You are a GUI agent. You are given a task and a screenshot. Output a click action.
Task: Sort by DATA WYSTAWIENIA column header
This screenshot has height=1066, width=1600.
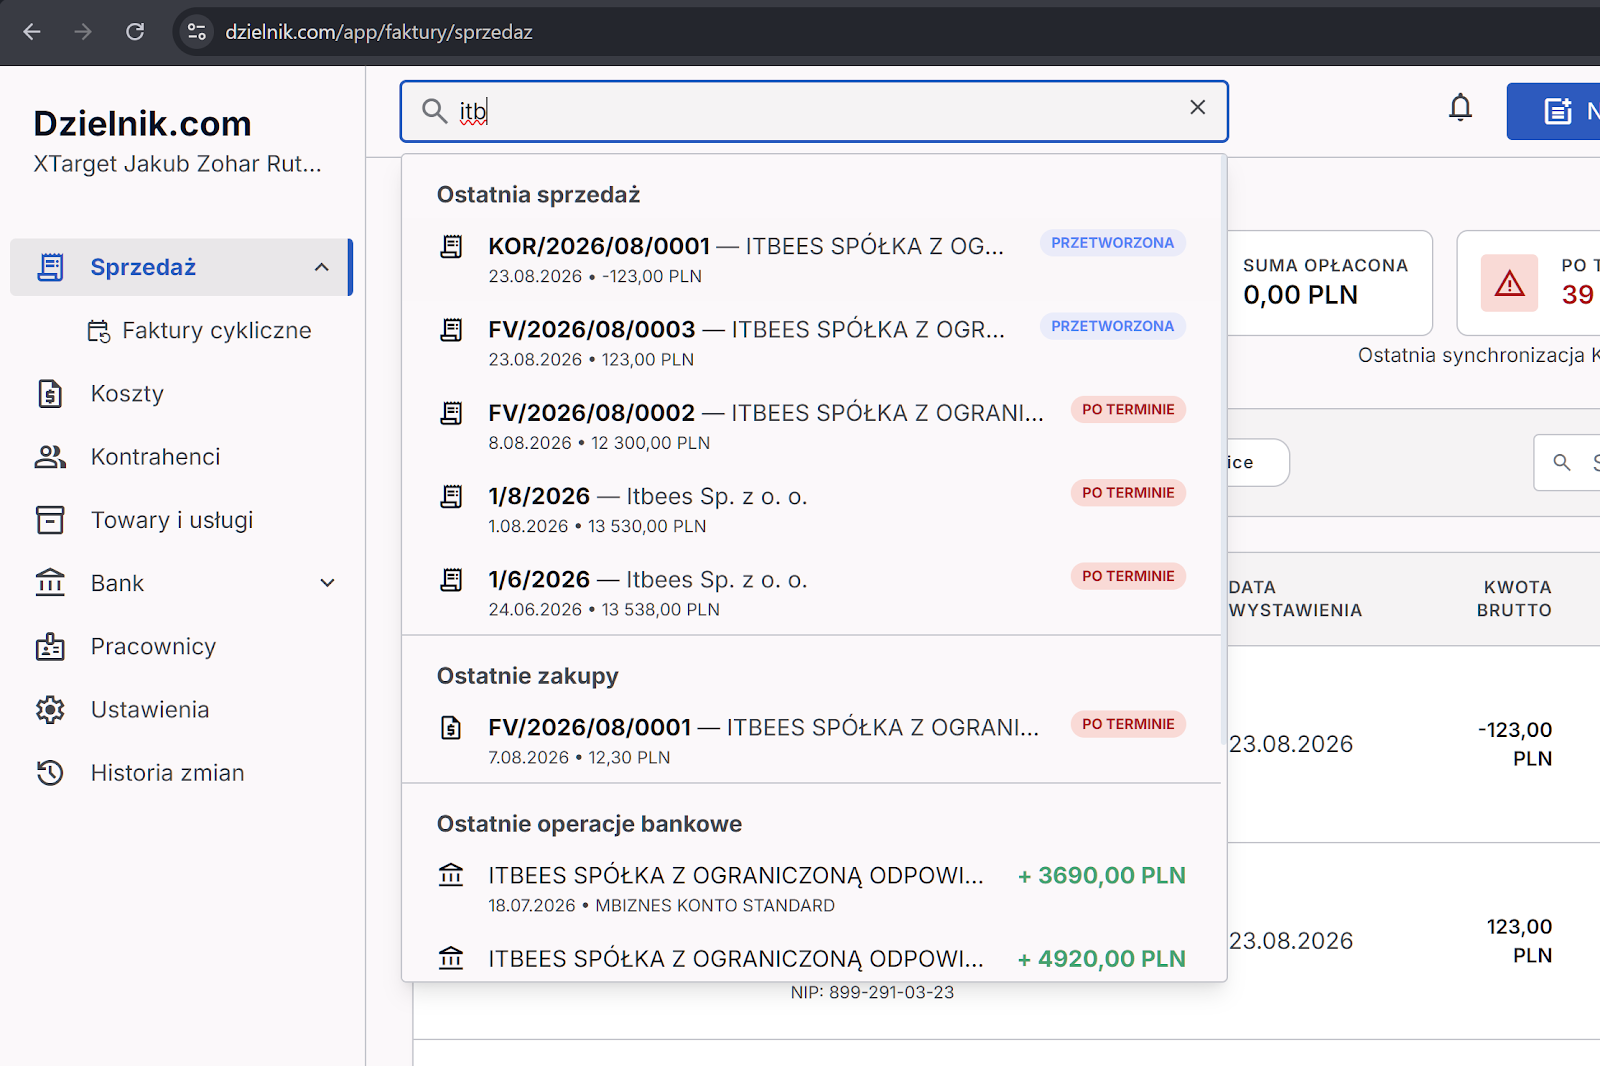[x=1295, y=598]
